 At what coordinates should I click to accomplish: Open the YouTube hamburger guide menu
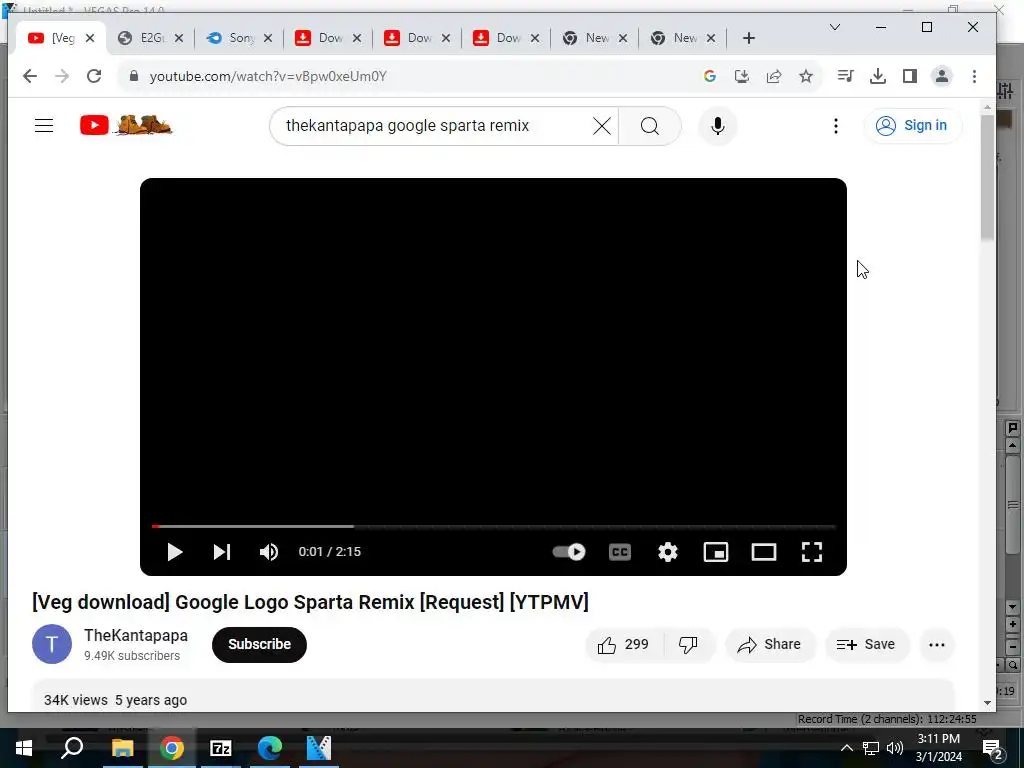tap(44, 125)
